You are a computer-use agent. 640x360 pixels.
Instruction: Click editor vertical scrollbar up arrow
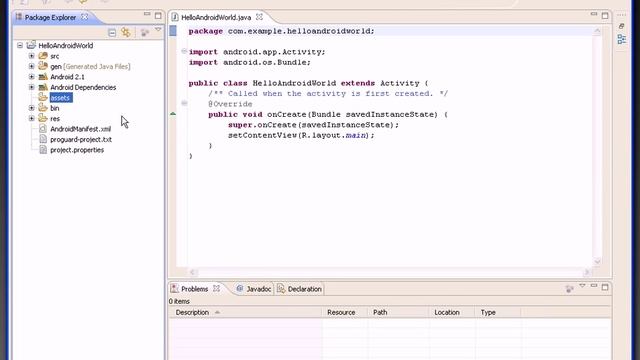[597, 31]
